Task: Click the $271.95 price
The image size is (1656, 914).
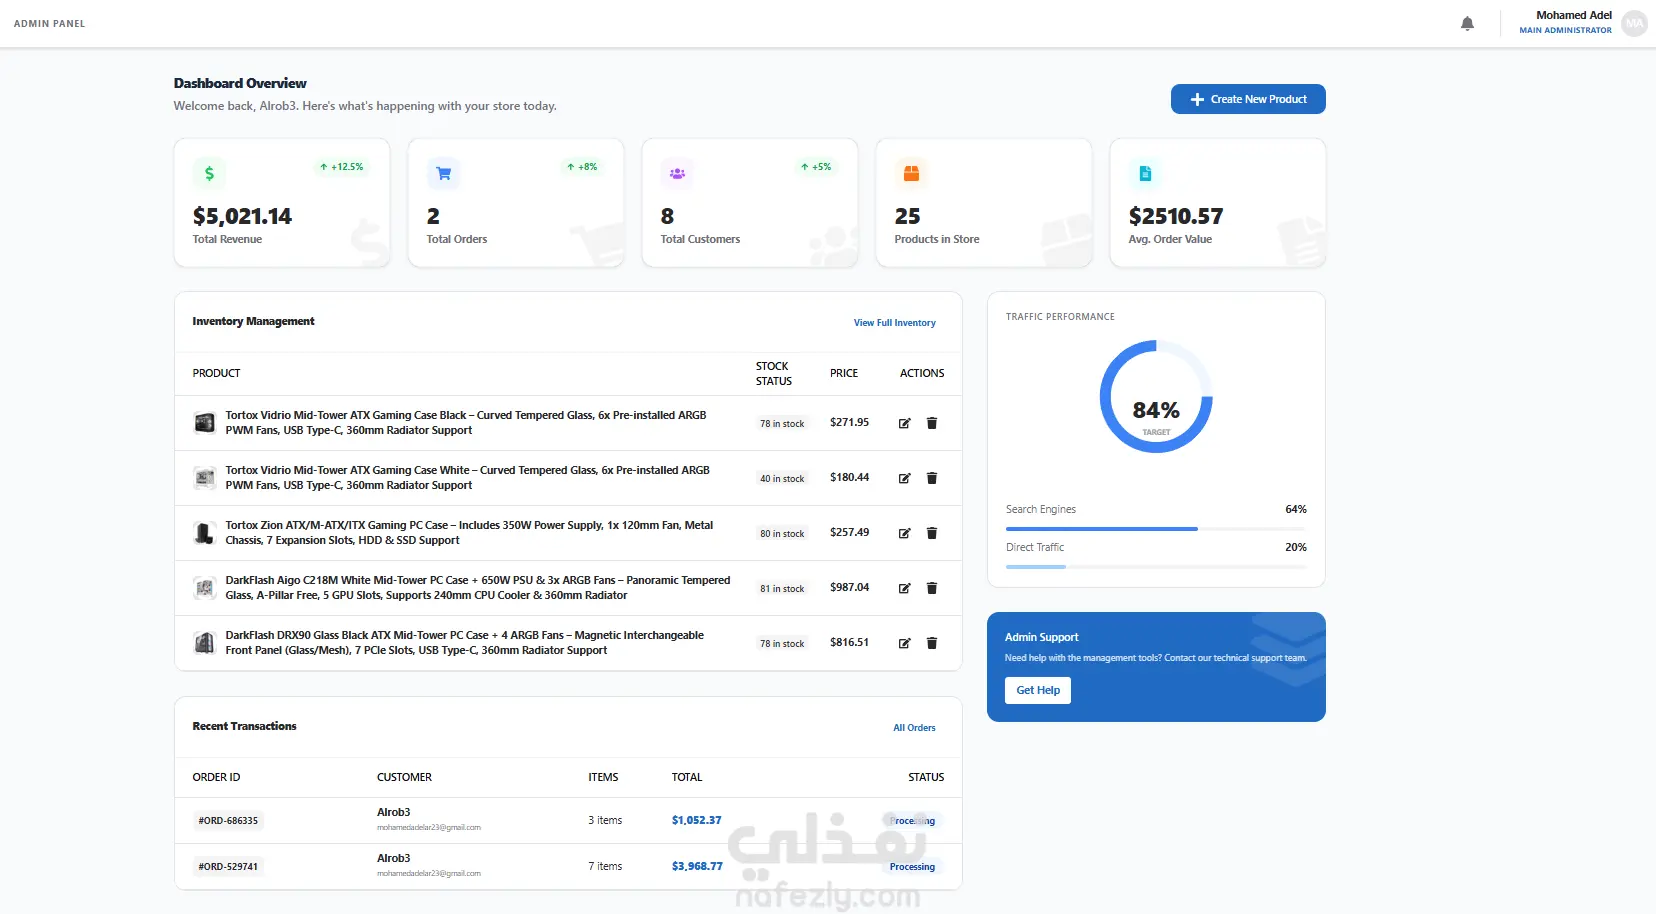Action: [849, 422]
